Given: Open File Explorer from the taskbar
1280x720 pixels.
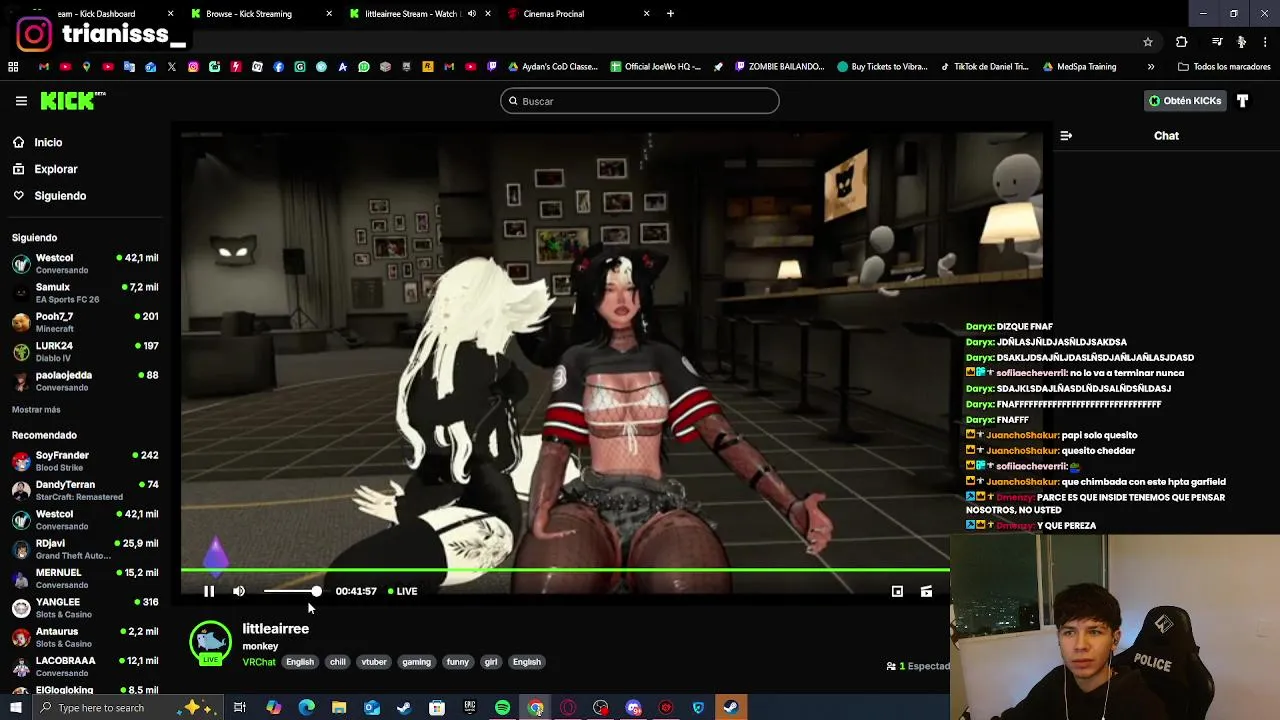Looking at the screenshot, I should (x=339, y=708).
